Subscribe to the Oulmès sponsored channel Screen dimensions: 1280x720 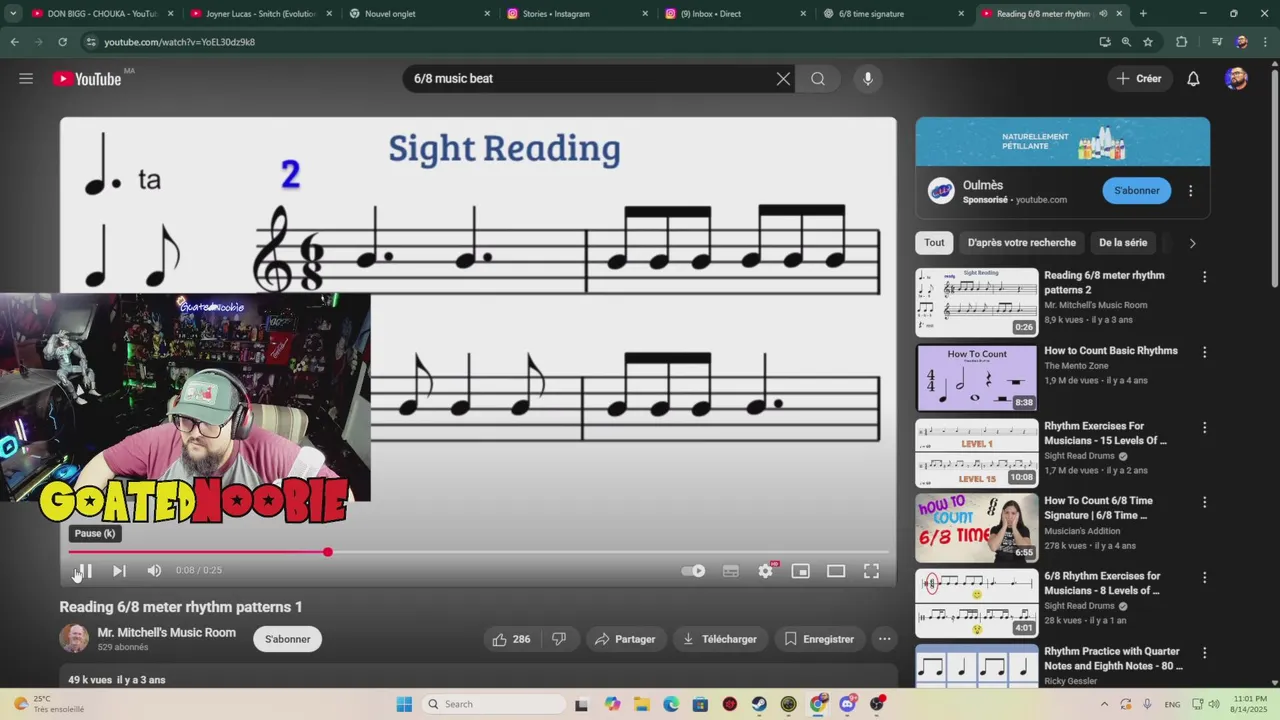click(x=1137, y=191)
